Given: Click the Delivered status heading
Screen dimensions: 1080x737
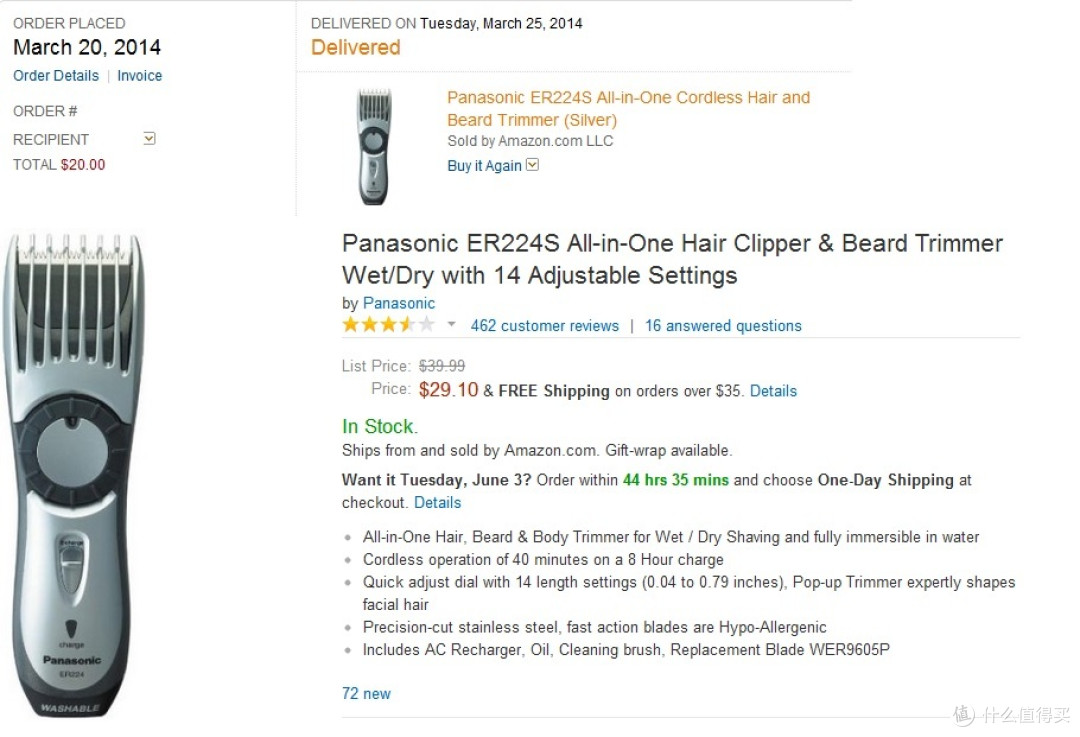Looking at the screenshot, I should click(x=355, y=48).
